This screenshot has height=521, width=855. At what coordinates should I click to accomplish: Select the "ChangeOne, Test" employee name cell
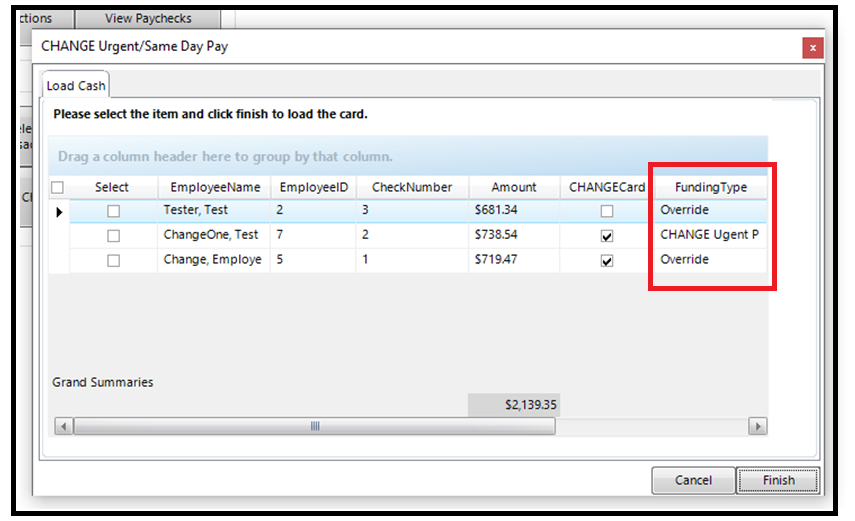pos(214,235)
